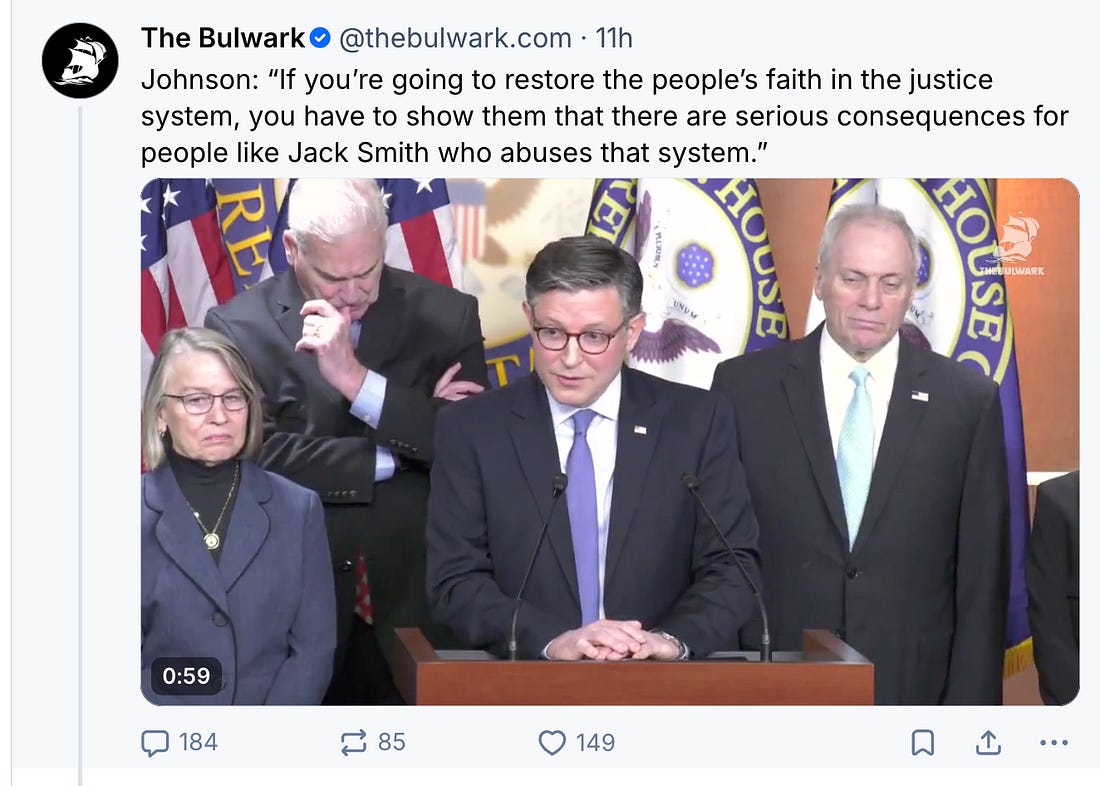Click the 184 replies count
Image resolution: width=1100 pixels, height=786 pixels.
199,742
